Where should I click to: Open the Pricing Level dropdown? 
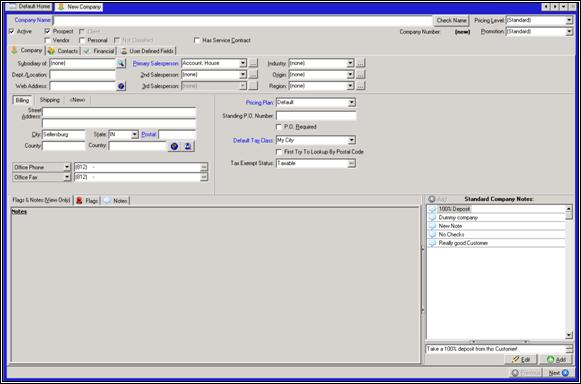point(569,20)
